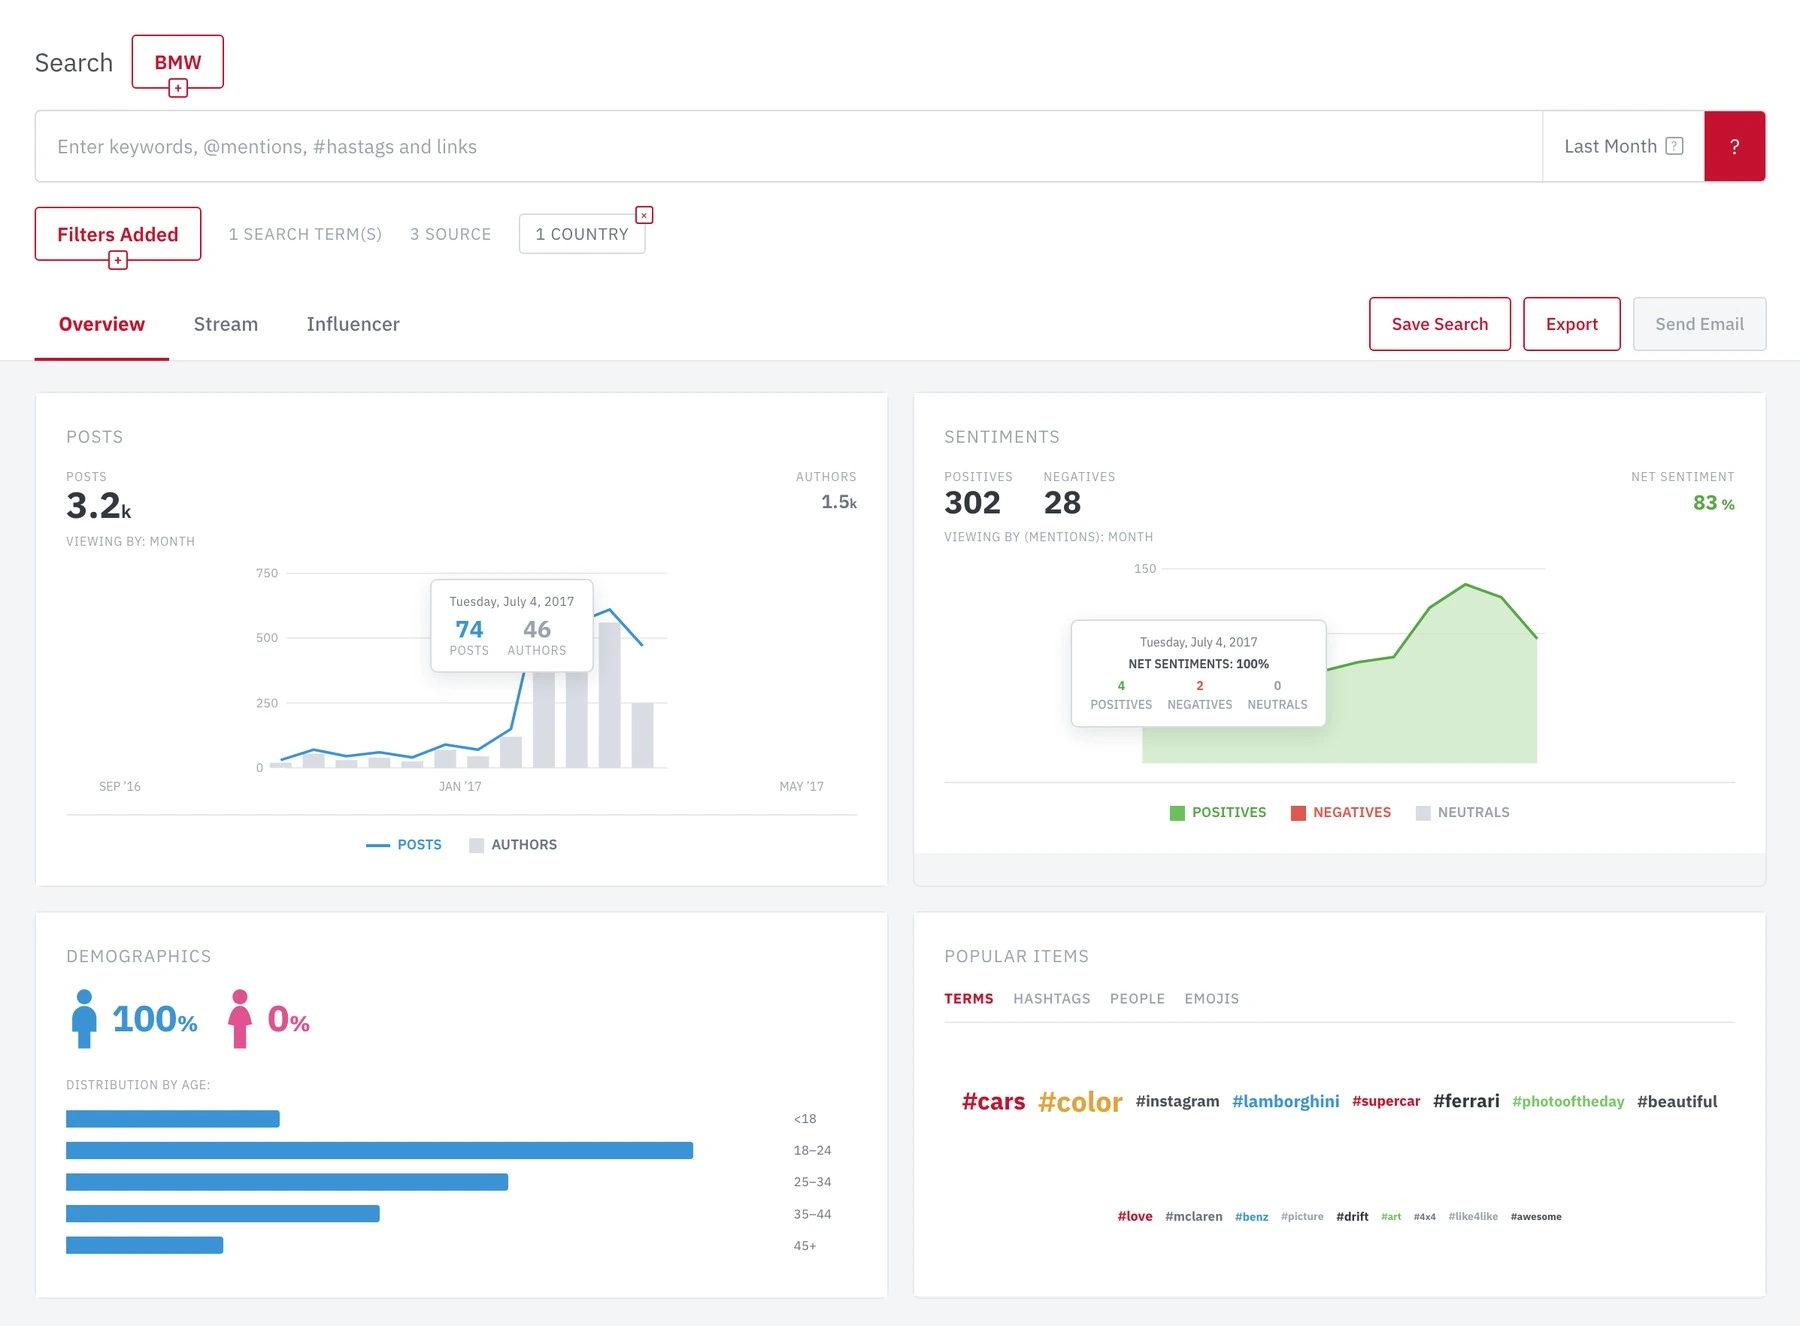Open the HASHTAGS tab in Popular Items

[1052, 999]
